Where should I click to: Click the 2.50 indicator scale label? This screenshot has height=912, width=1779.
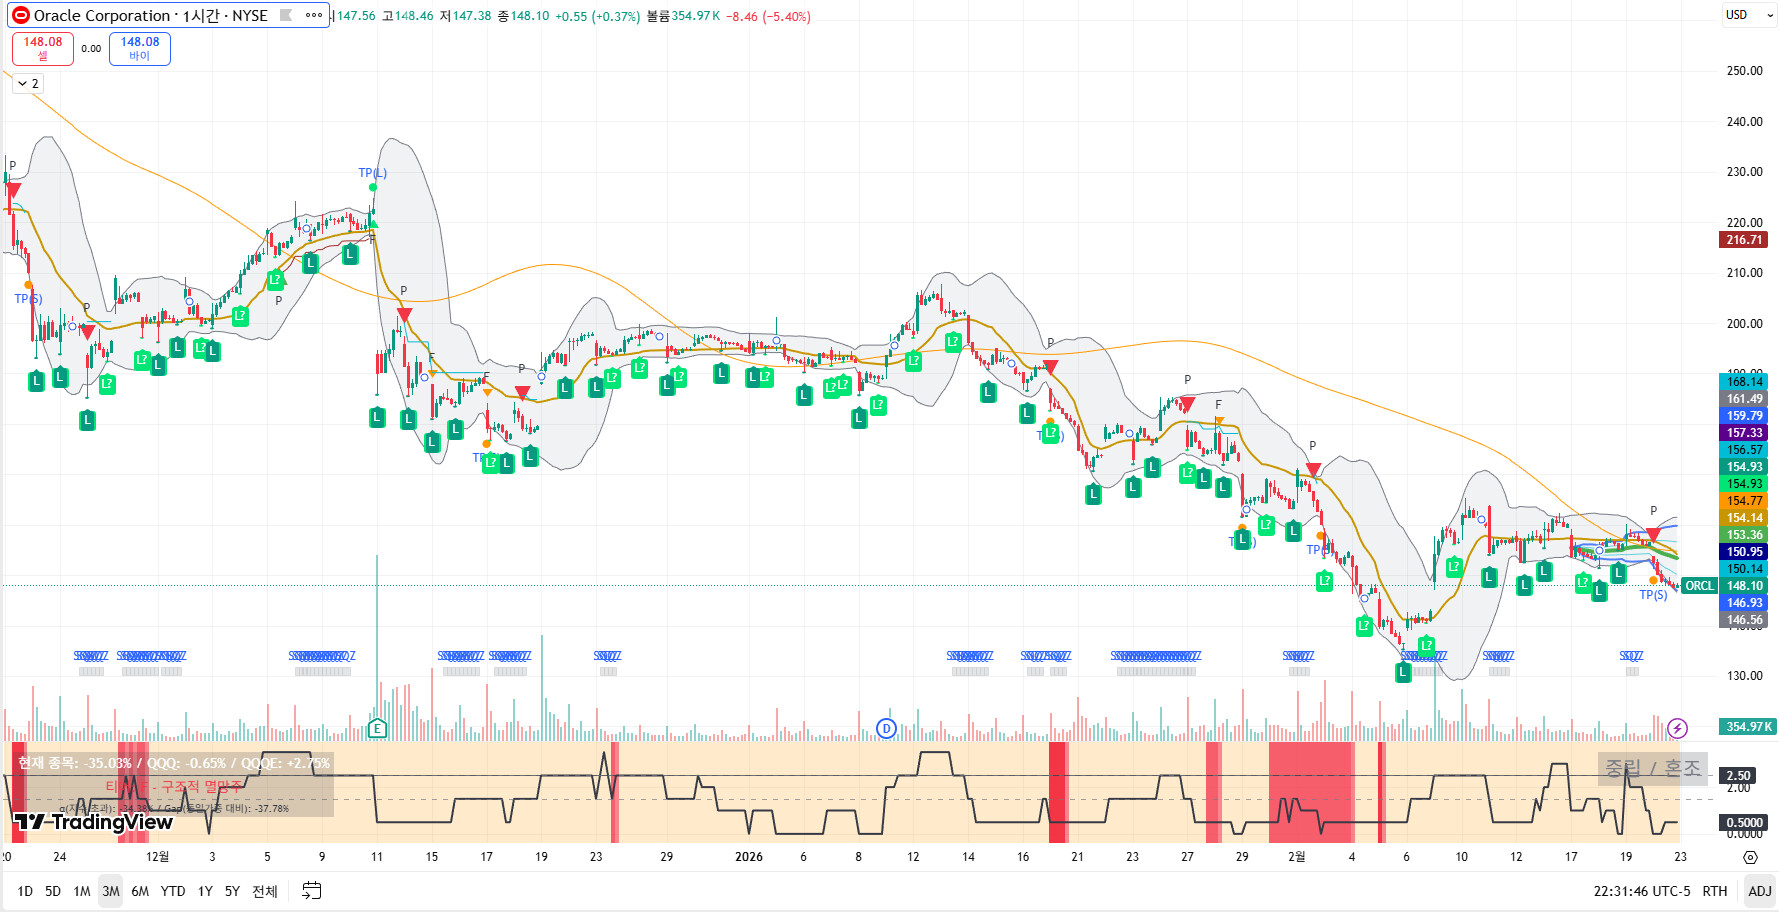point(1739,776)
